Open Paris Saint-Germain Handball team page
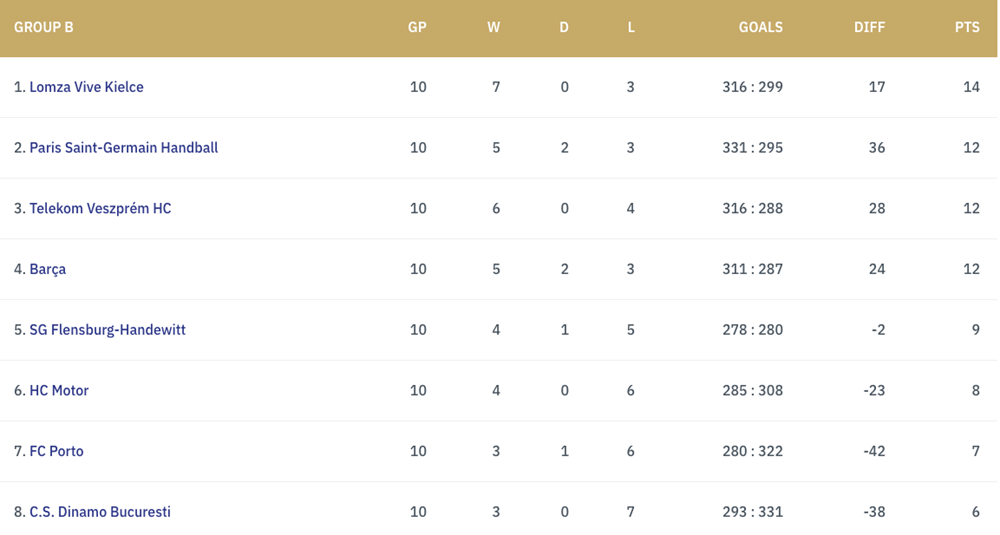The width and height of the screenshot is (1000, 535). (x=124, y=148)
